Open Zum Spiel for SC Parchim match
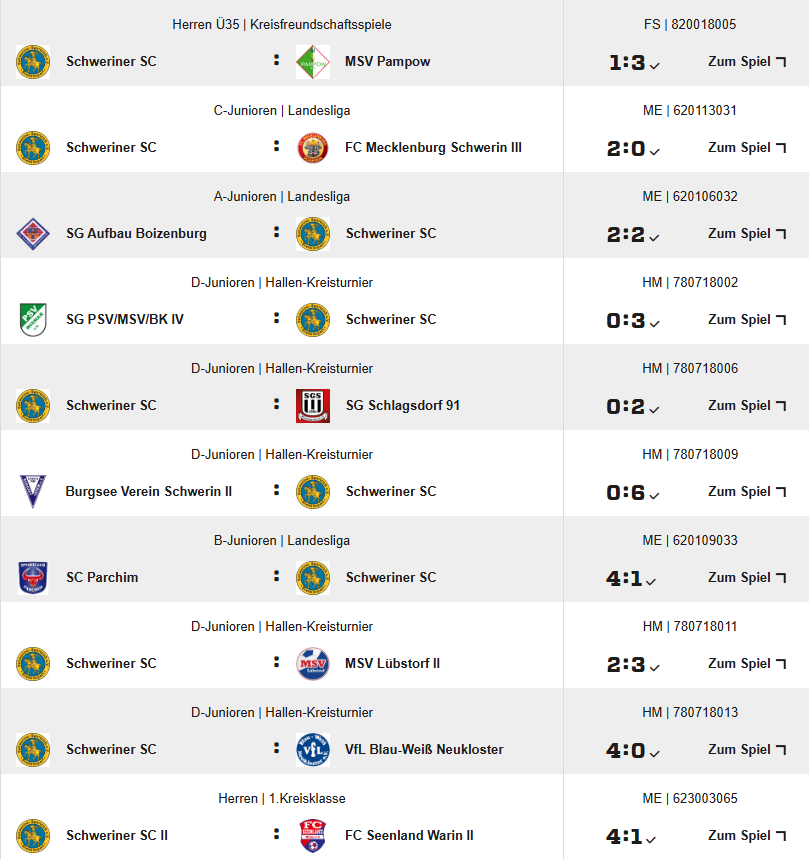Viewport: 809px width, 859px height. pyautogui.click(x=747, y=578)
